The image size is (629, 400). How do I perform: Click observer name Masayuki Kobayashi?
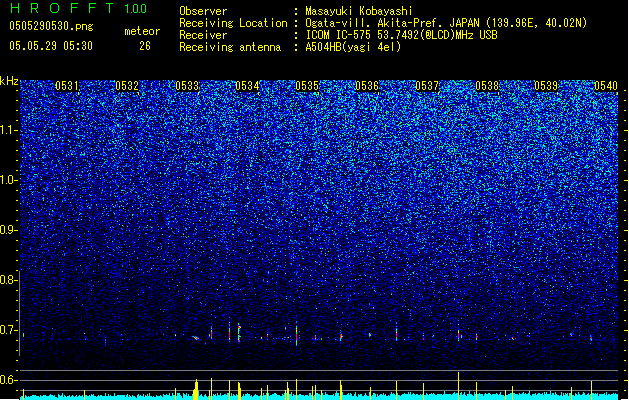coord(359,11)
